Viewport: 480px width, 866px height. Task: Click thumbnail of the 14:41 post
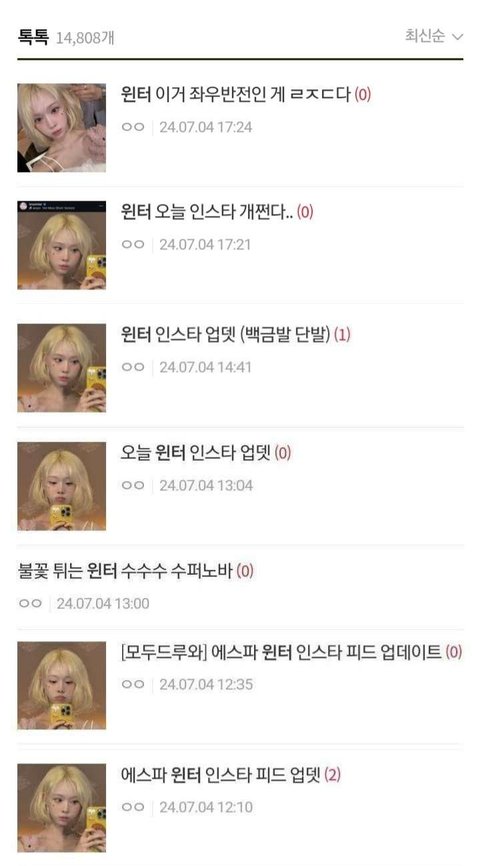tap(61, 368)
